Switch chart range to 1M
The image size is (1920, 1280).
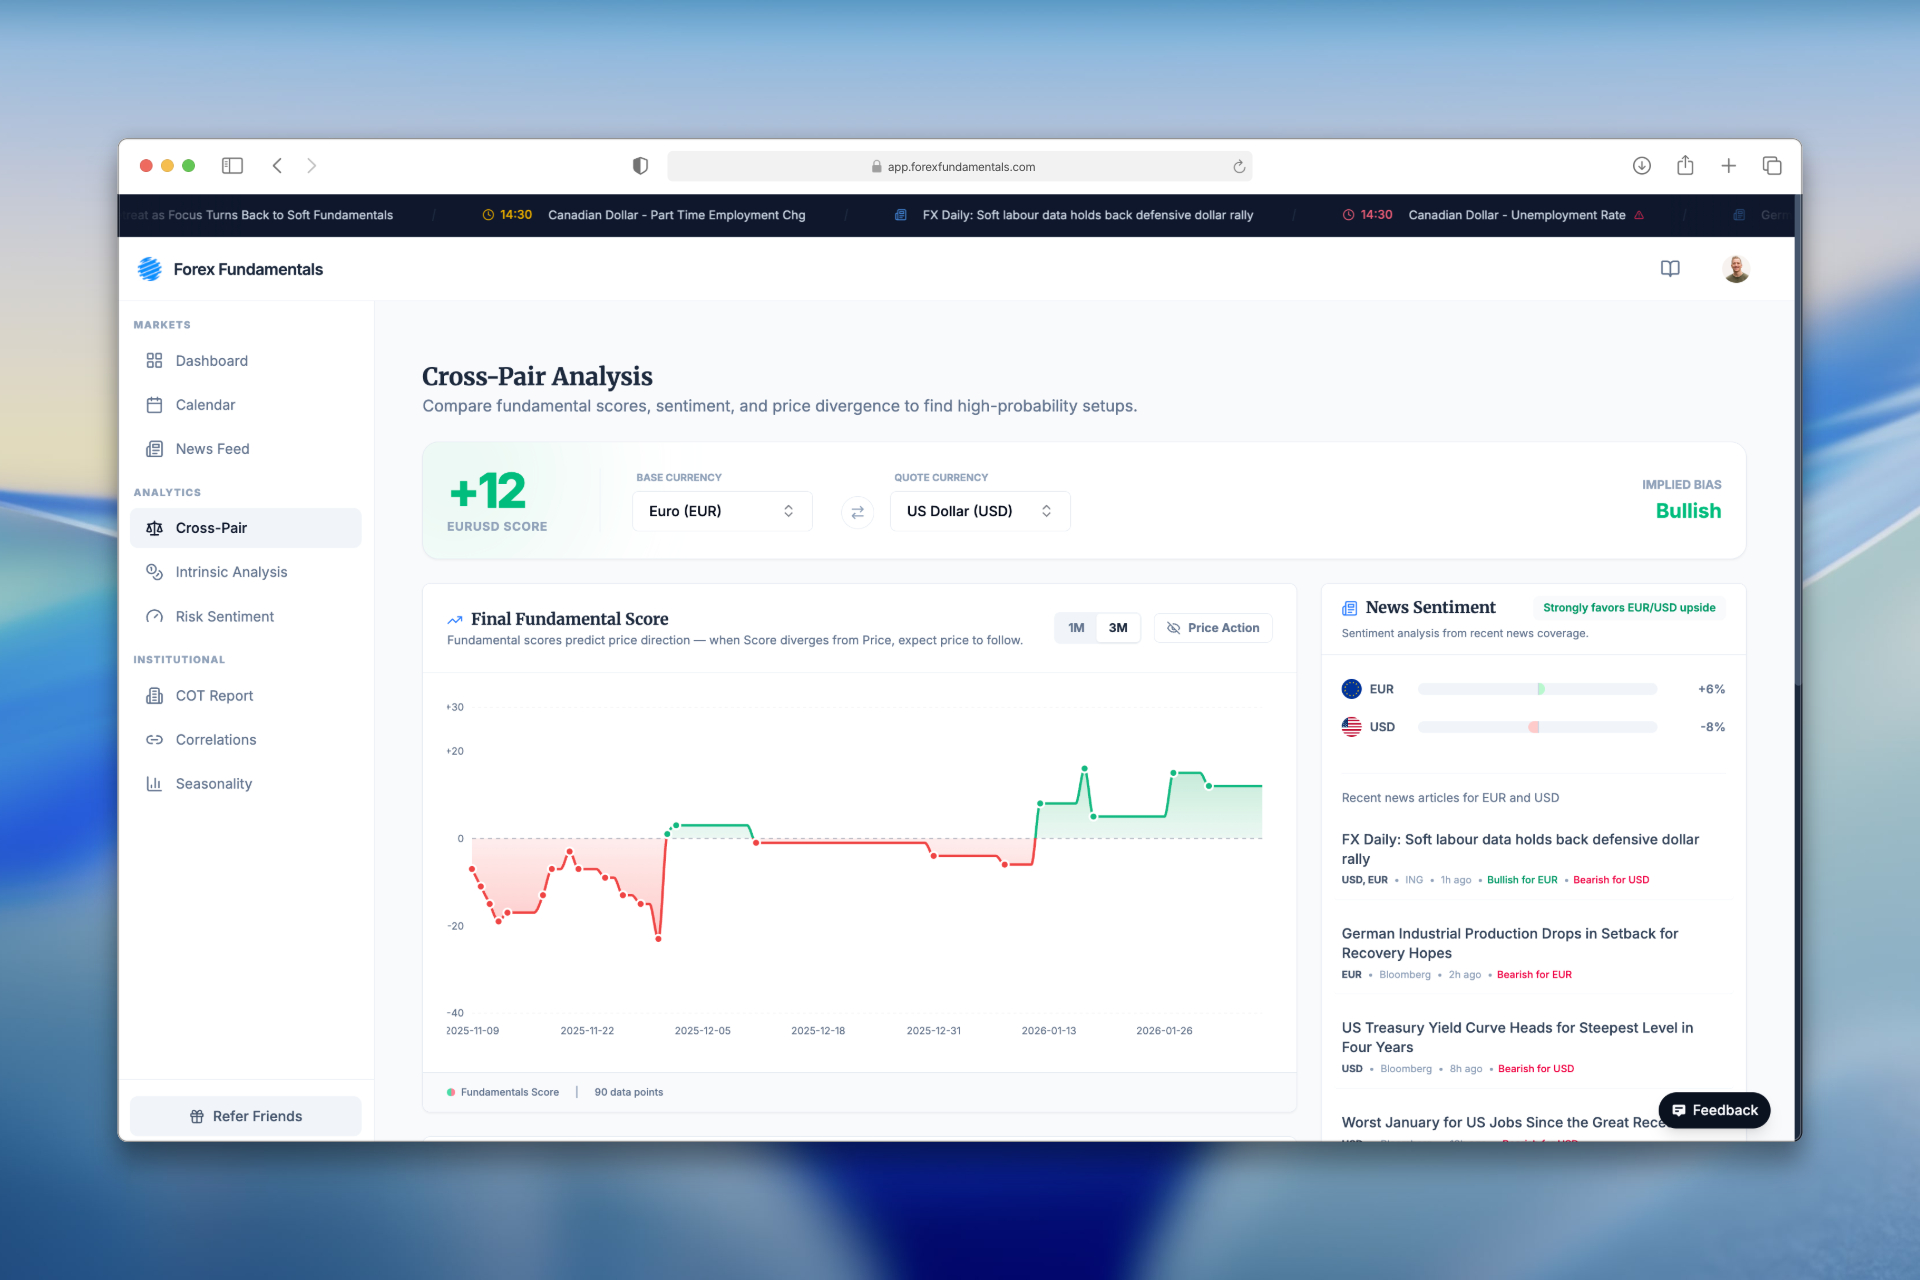pyautogui.click(x=1076, y=628)
